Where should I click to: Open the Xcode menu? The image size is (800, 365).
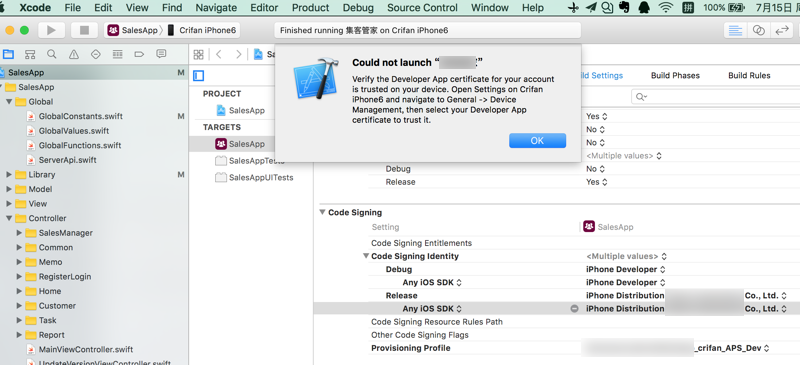(x=35, y=8)
